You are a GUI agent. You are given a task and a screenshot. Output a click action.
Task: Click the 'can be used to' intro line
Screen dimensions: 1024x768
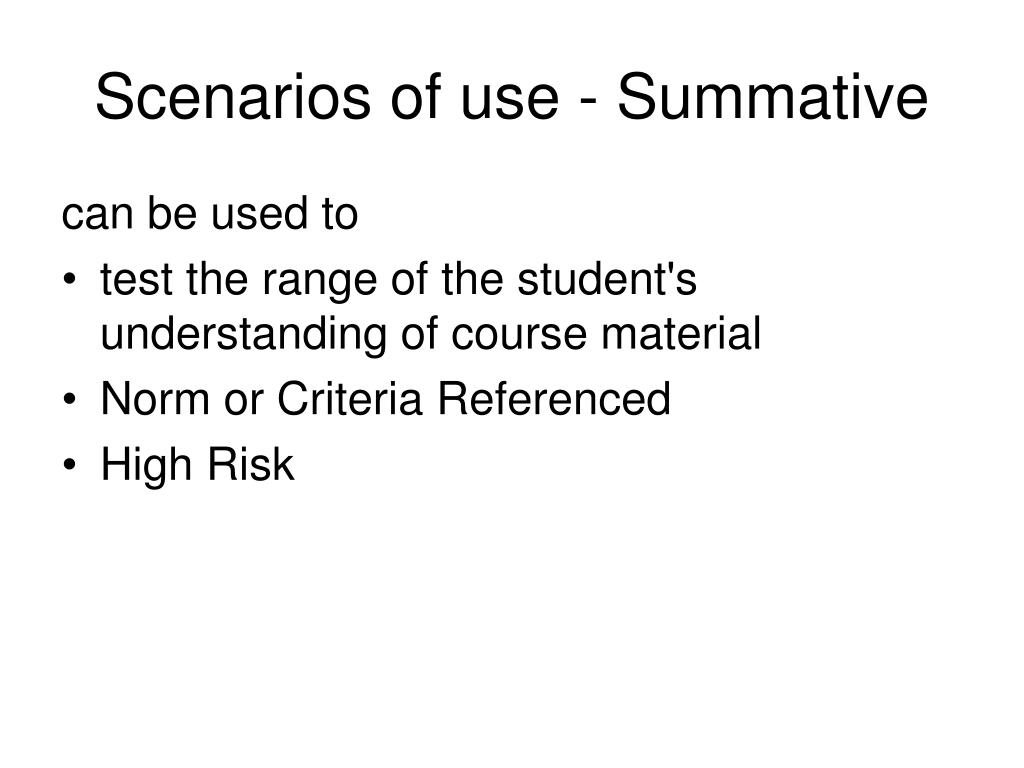(210, 214)
